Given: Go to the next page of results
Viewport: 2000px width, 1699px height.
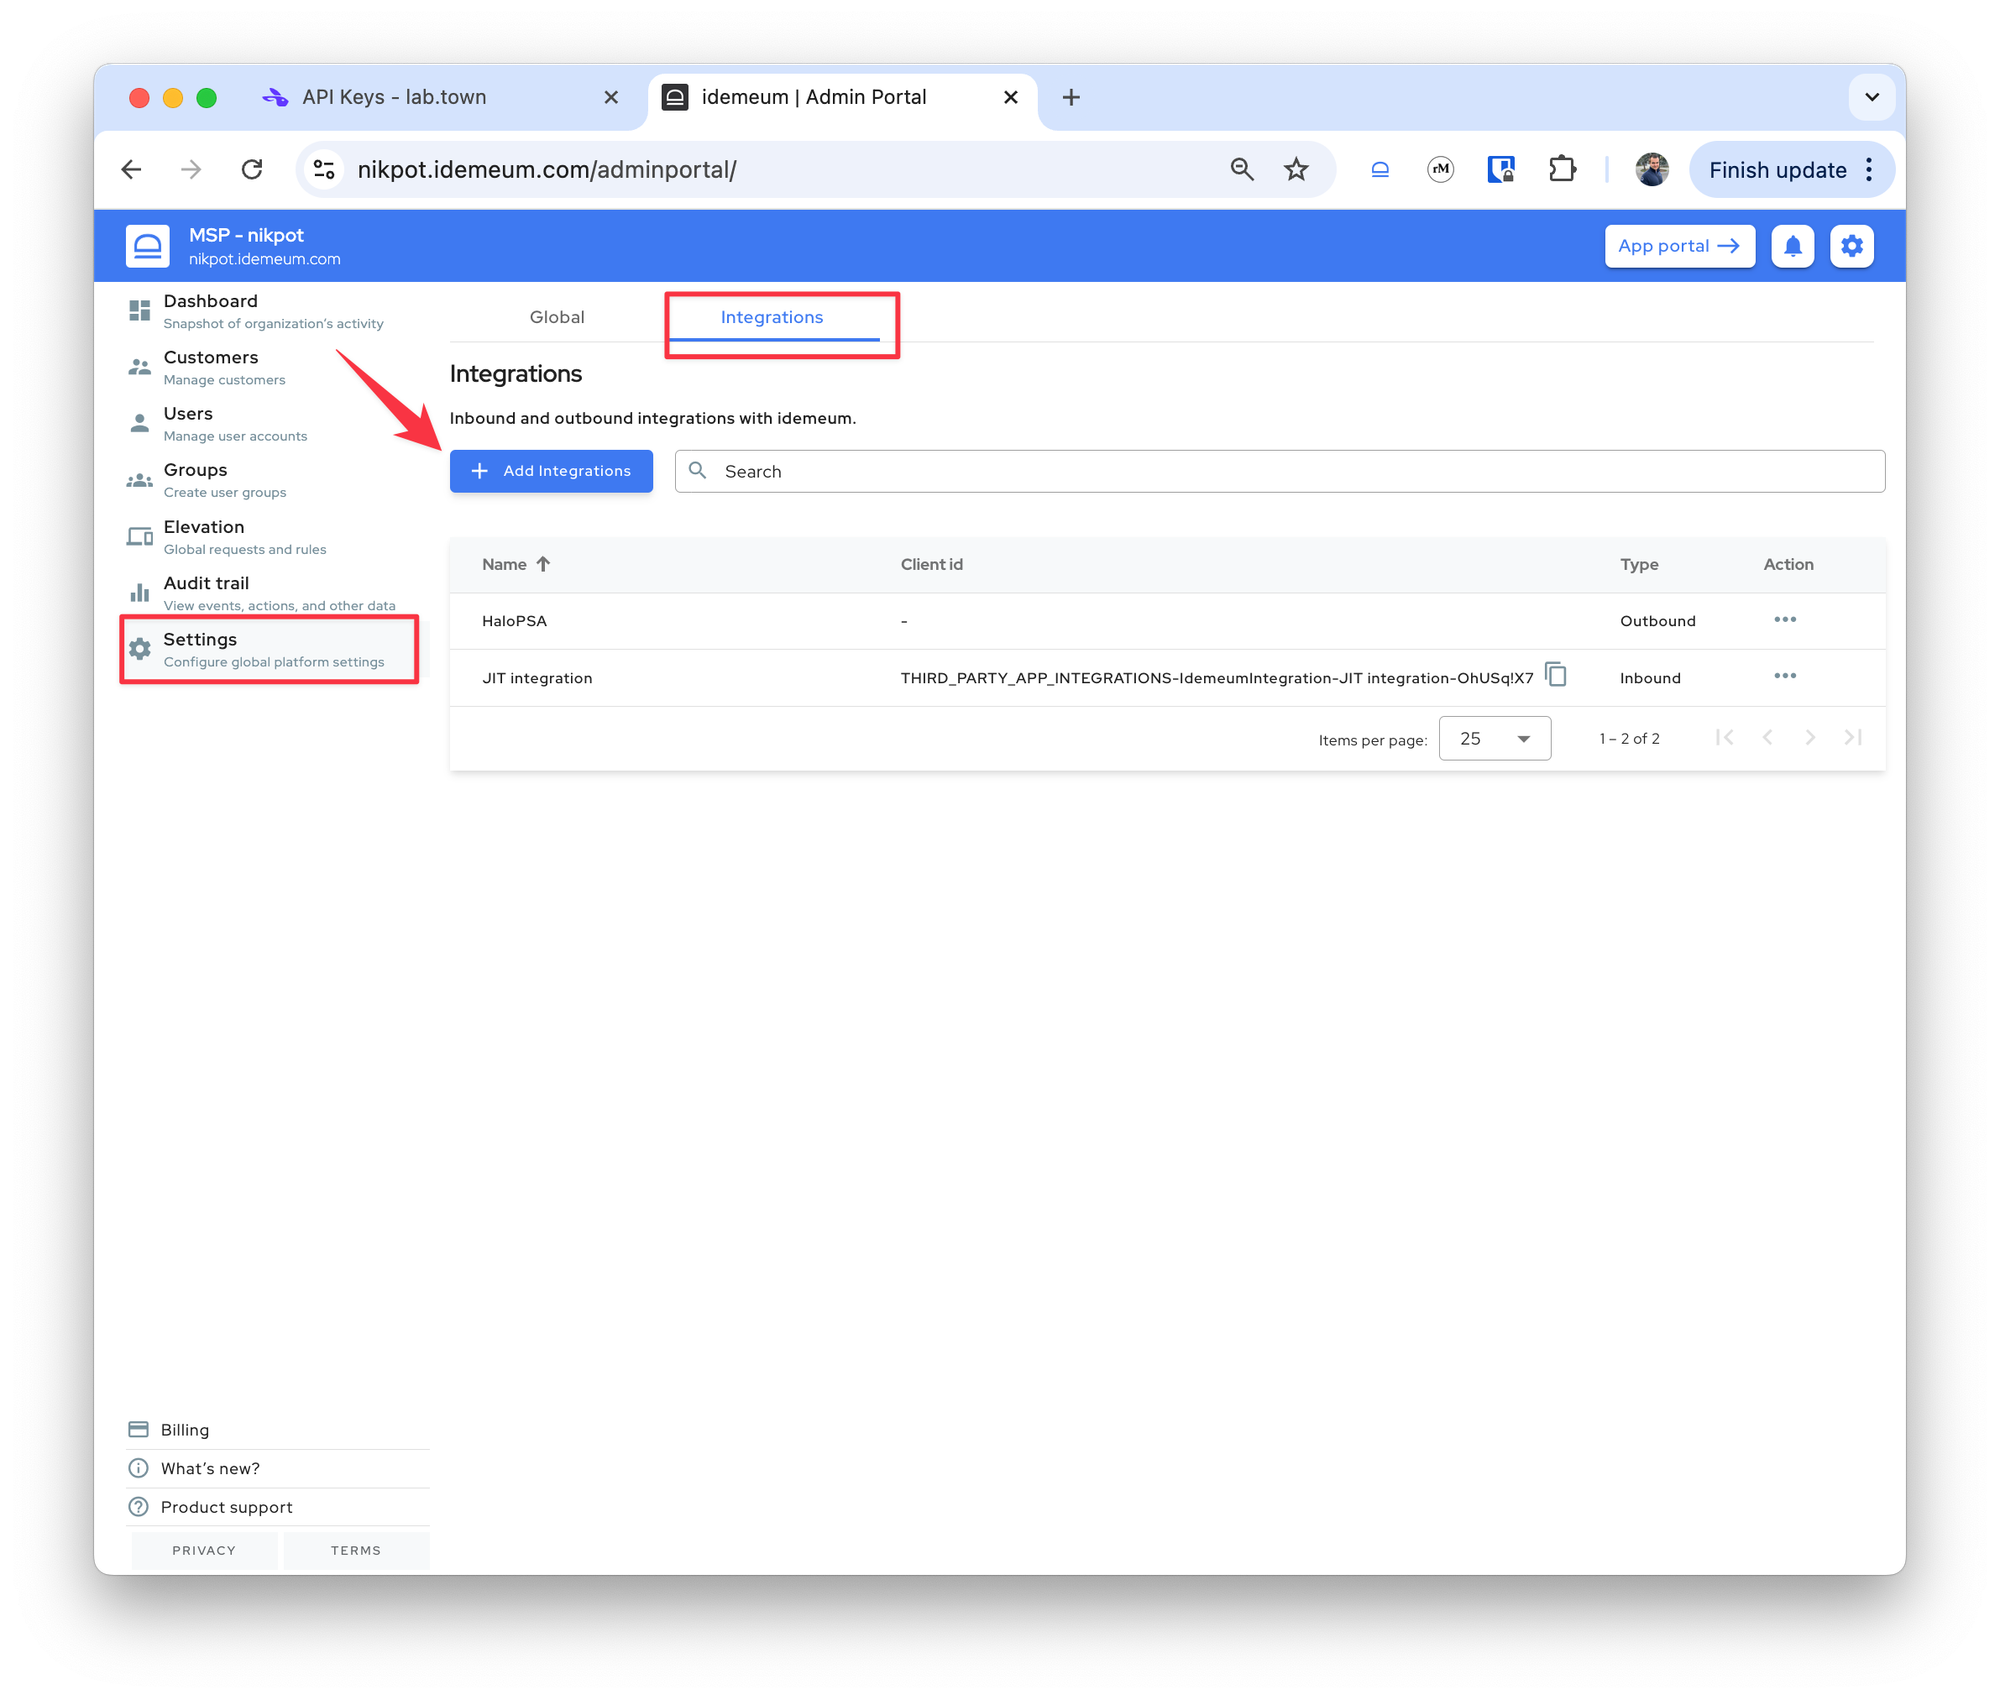Looking at the screenshot, I should tap(1810, 738).
